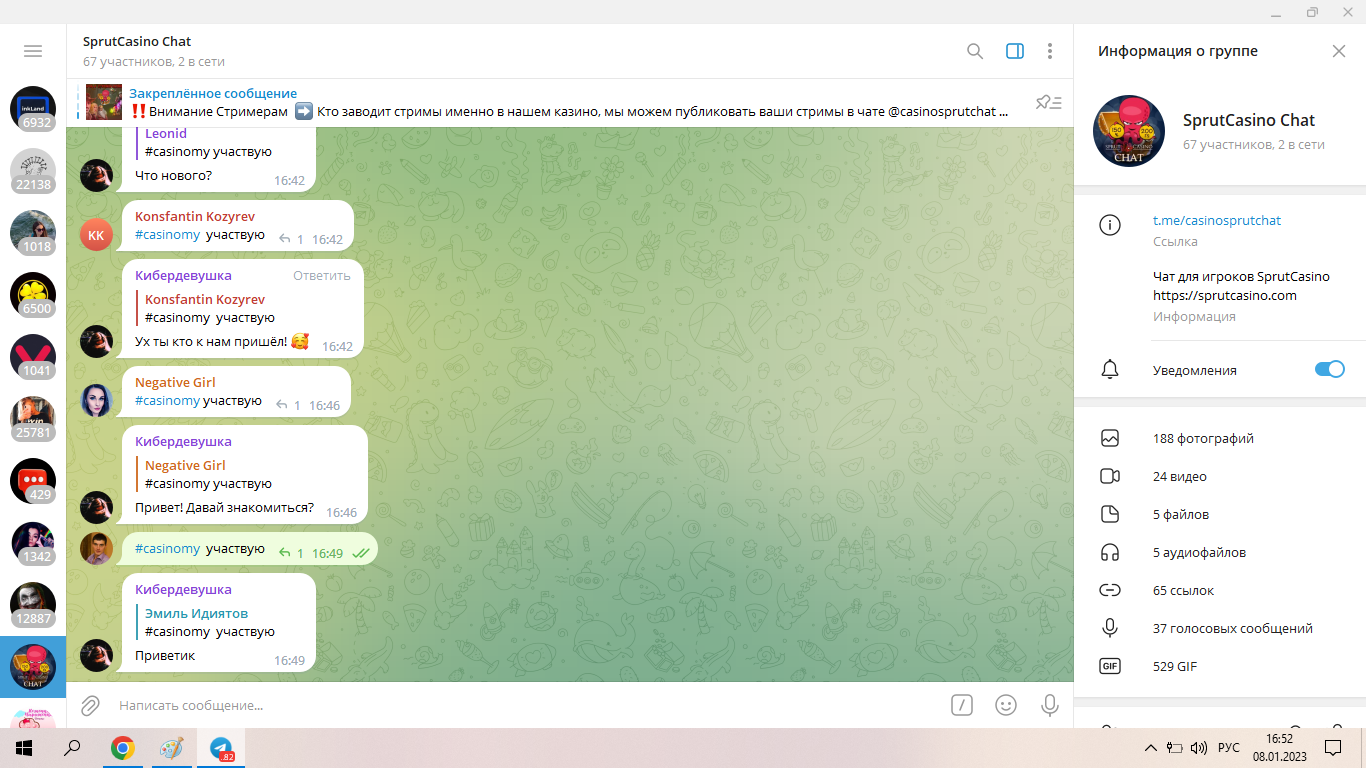
Task: Search within the SprutCasino chat
Action: coord(975,51)
